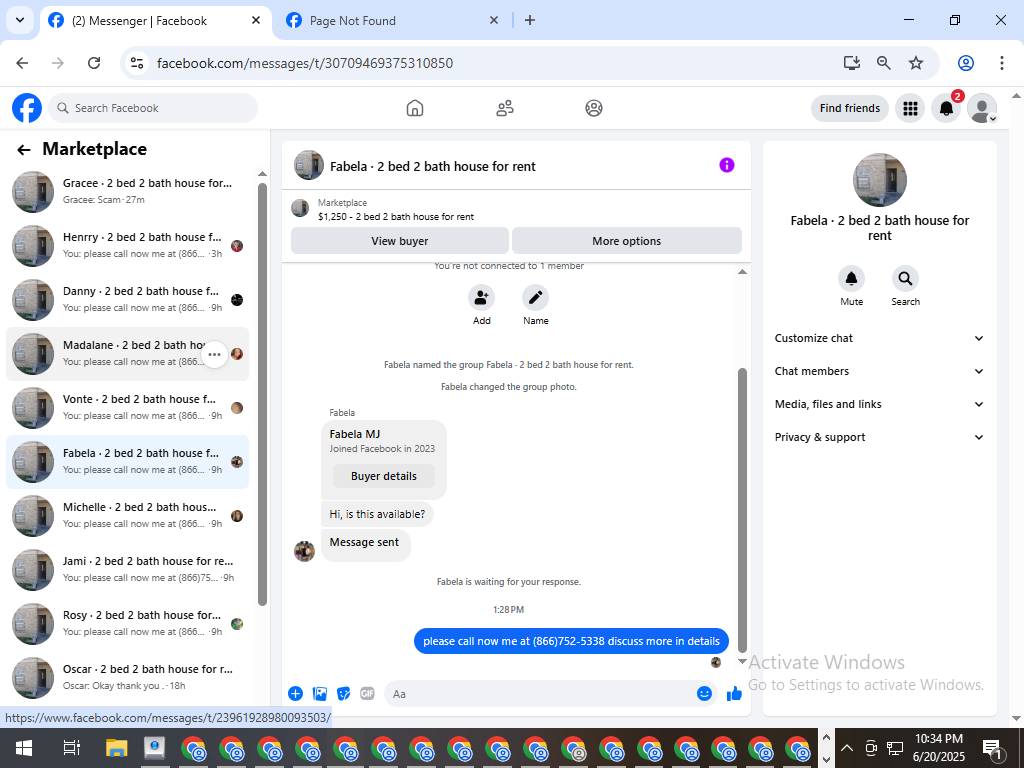Go back with the Marketplace arrow
The height and width of the screenshot is (768, 1024).
pos(24,150)
